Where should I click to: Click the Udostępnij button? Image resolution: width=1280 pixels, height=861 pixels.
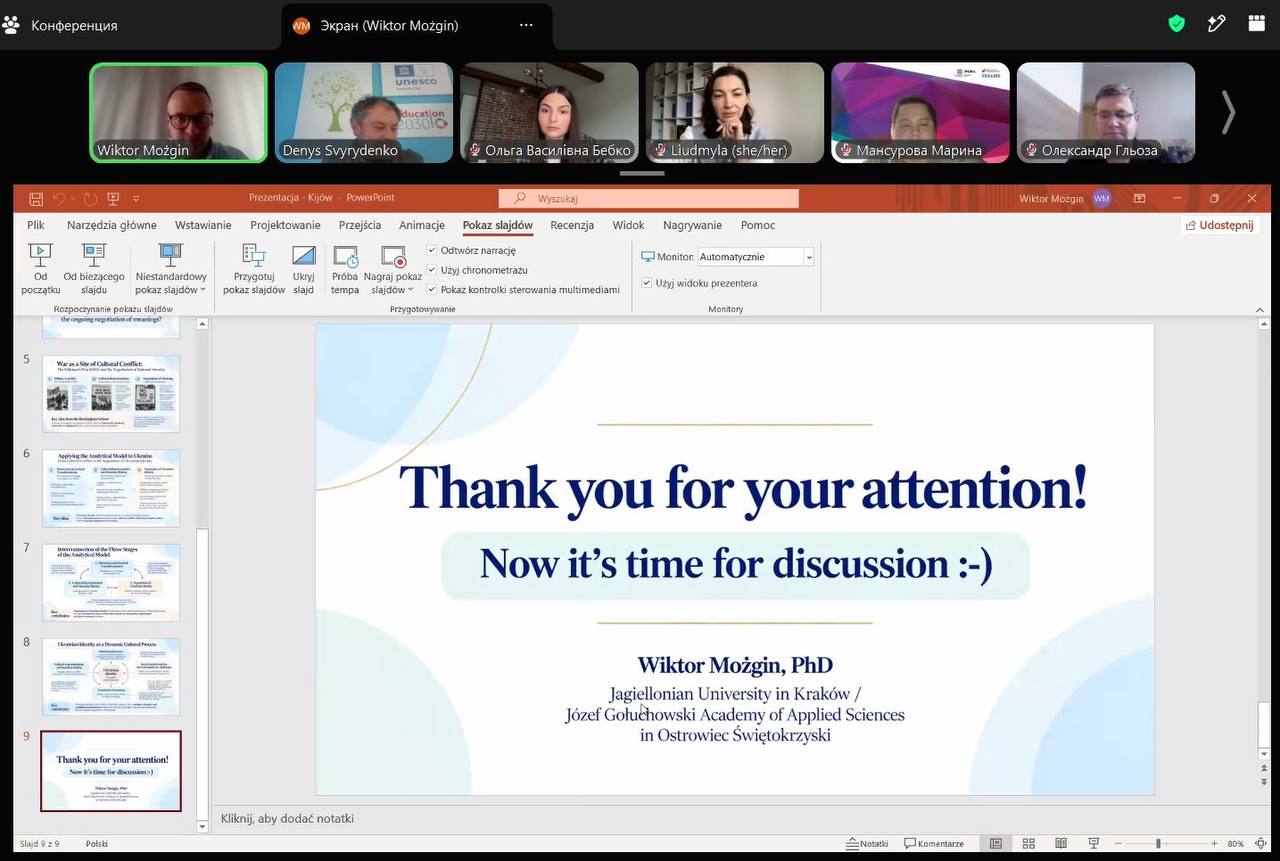(1219, 225)
